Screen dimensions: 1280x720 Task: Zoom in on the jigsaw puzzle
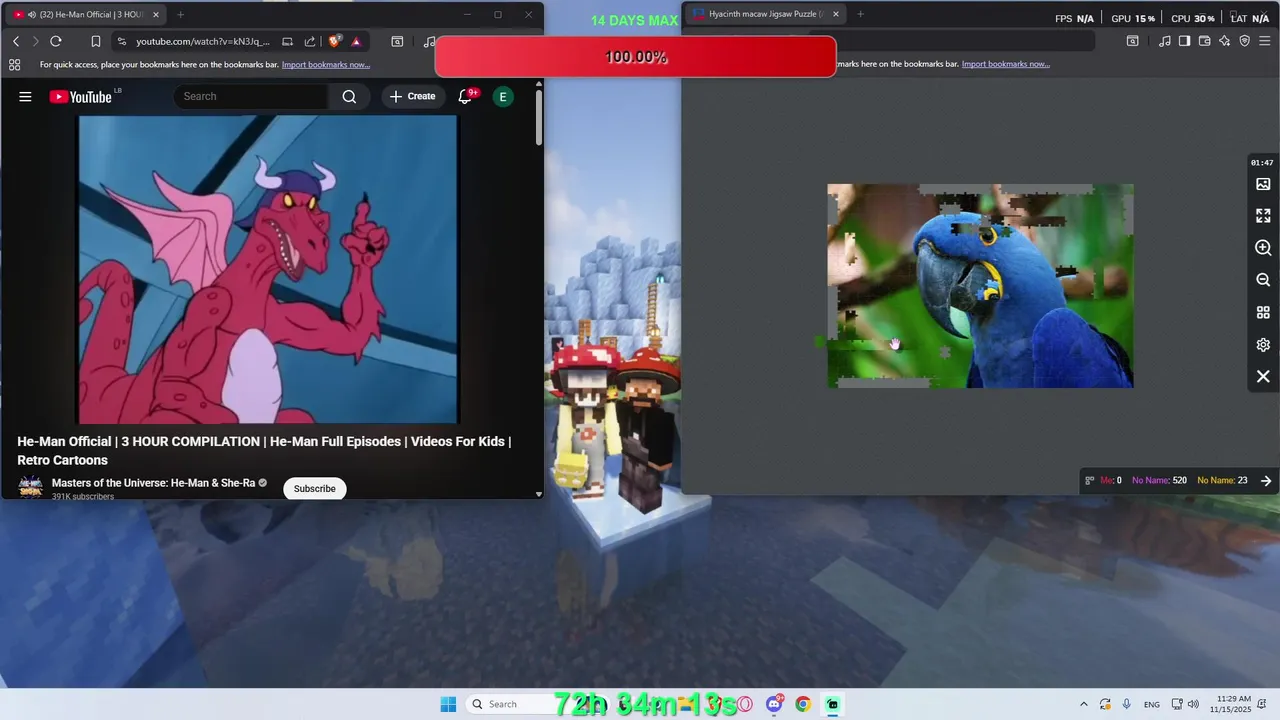pos(1263,247)
